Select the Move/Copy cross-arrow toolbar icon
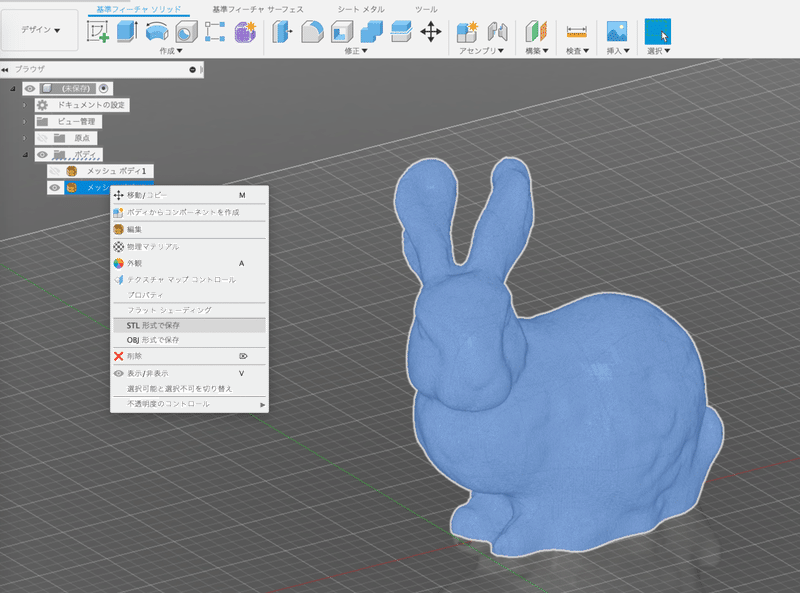This screenshot has height=593, width=800. click(431, 31)
